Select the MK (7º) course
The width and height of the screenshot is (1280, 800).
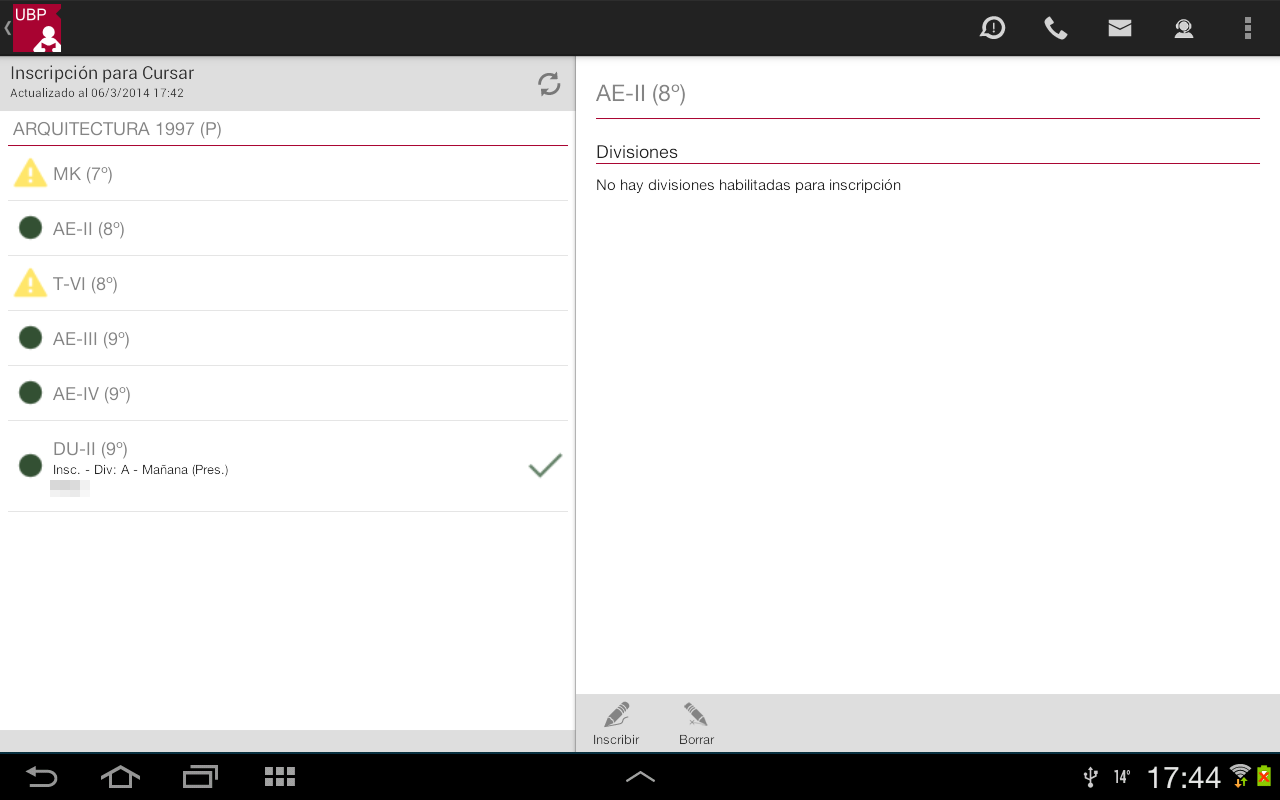pos(288,174)
